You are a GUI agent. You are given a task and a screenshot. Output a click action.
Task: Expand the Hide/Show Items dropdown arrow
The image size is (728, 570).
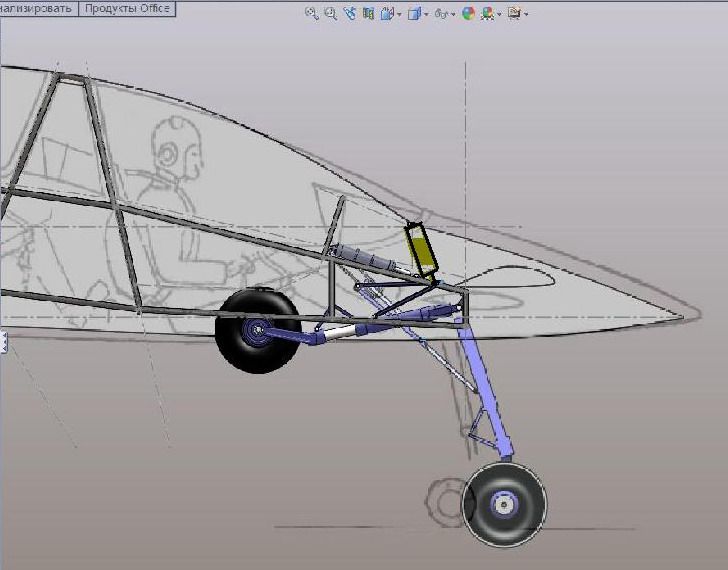(453, 15)
